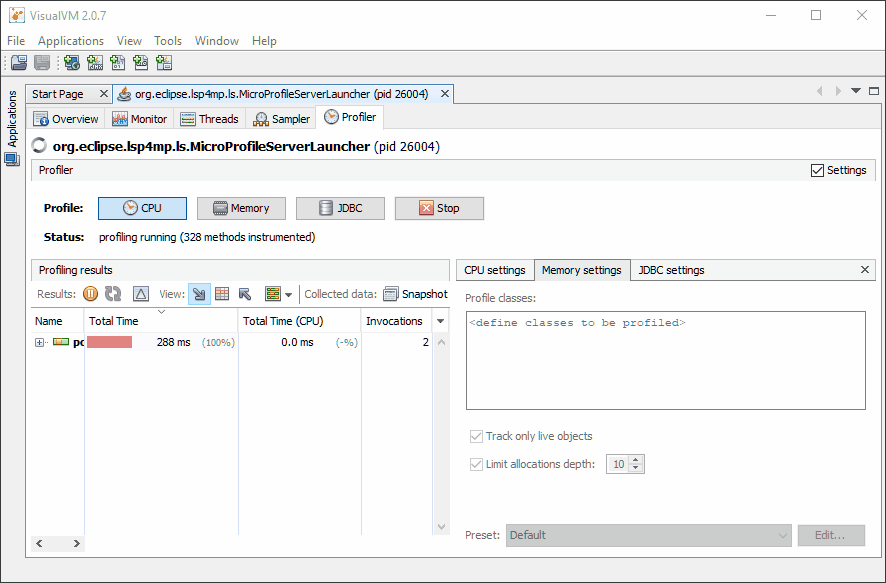Select the Profiler tab

(x=350, y=117)
